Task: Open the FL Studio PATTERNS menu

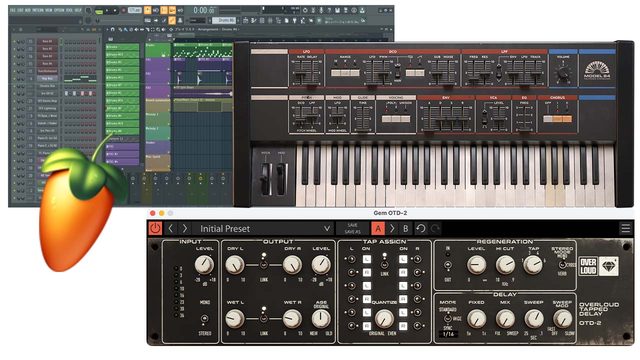Action: [x=38, y=10]
